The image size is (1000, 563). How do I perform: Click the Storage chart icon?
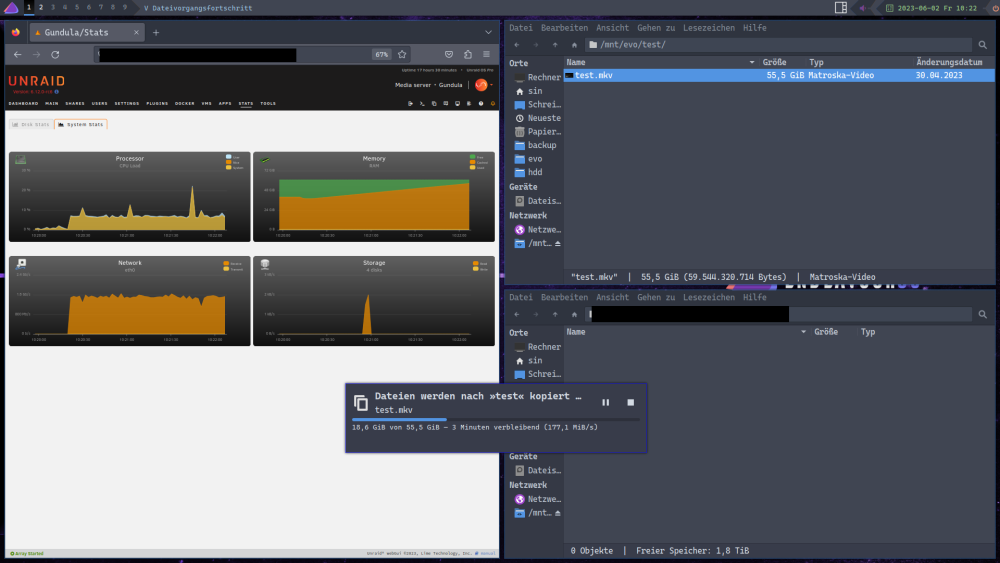tap(265, 263)
